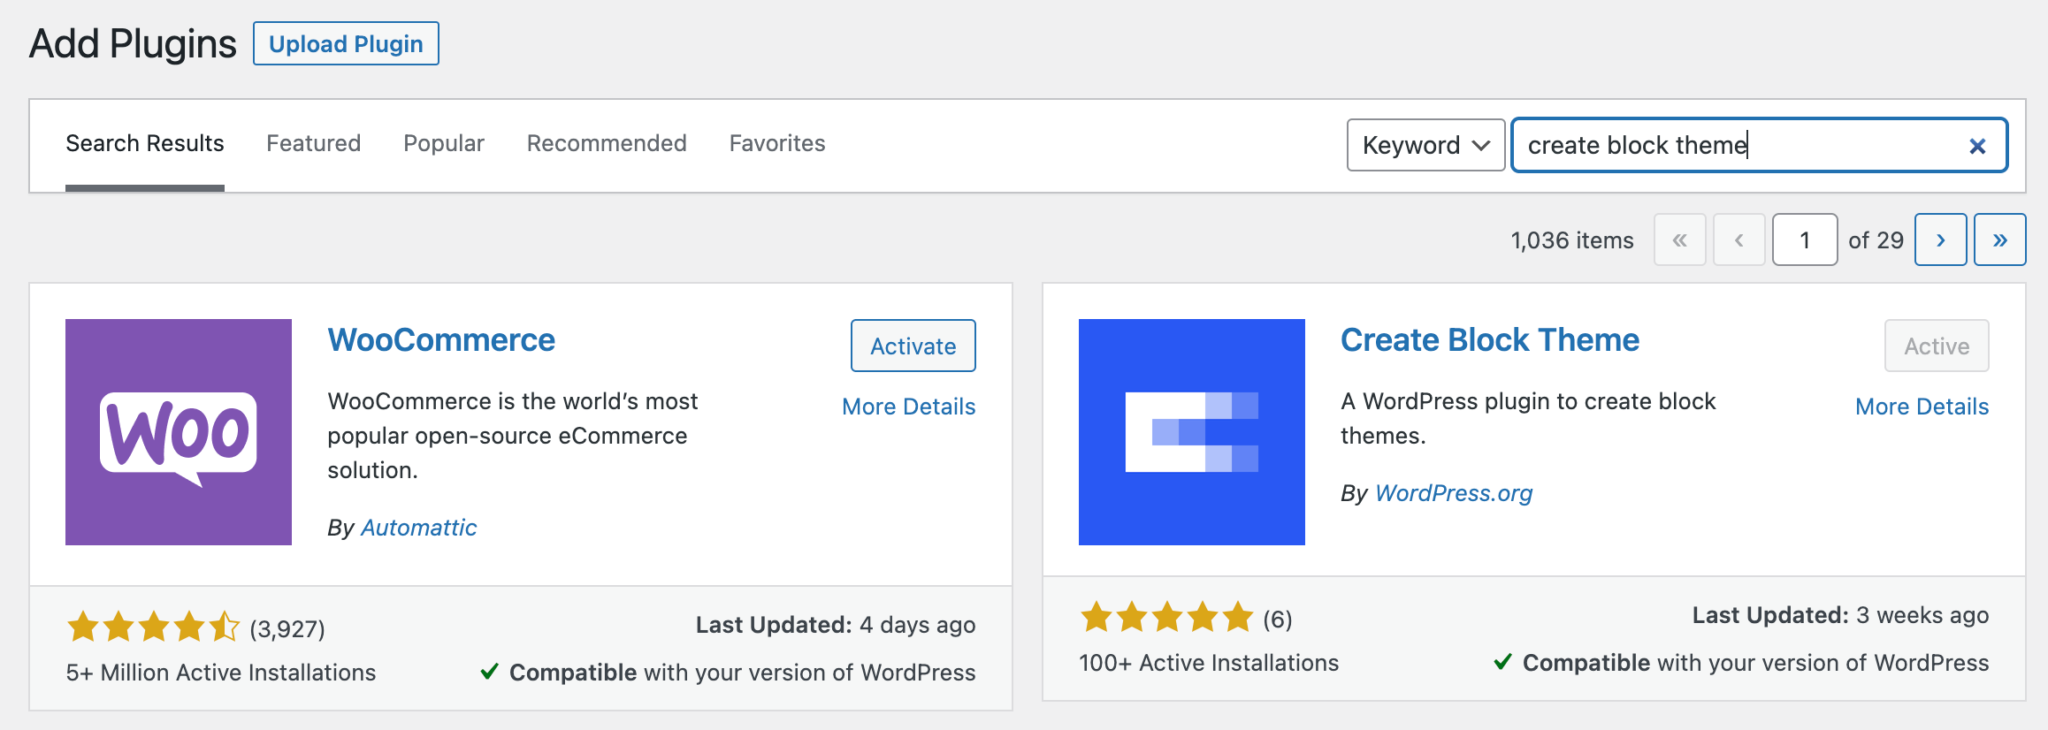Viewport: 2048px width, 730px height.
Task: Click WooCommerce star rating
Action: (x=154, y=628)
